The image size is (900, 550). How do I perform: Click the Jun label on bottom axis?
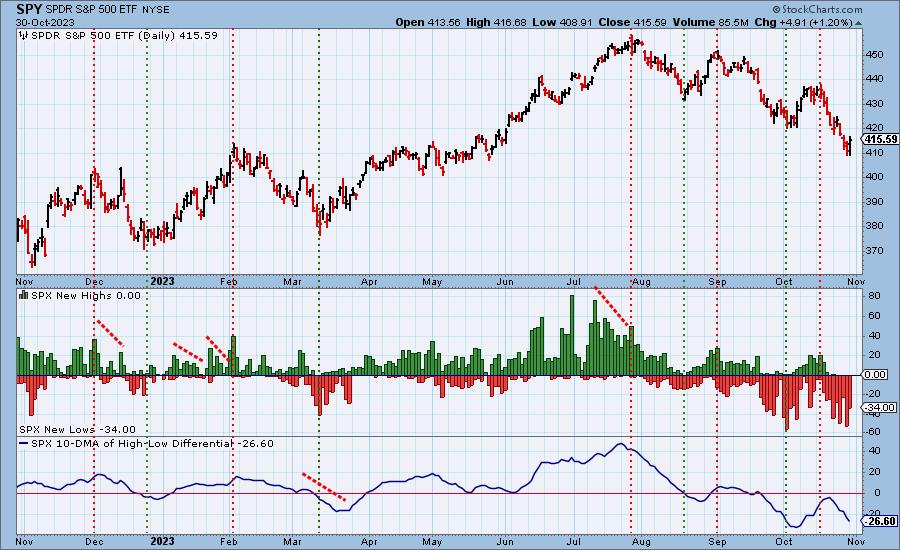[505, 541]
